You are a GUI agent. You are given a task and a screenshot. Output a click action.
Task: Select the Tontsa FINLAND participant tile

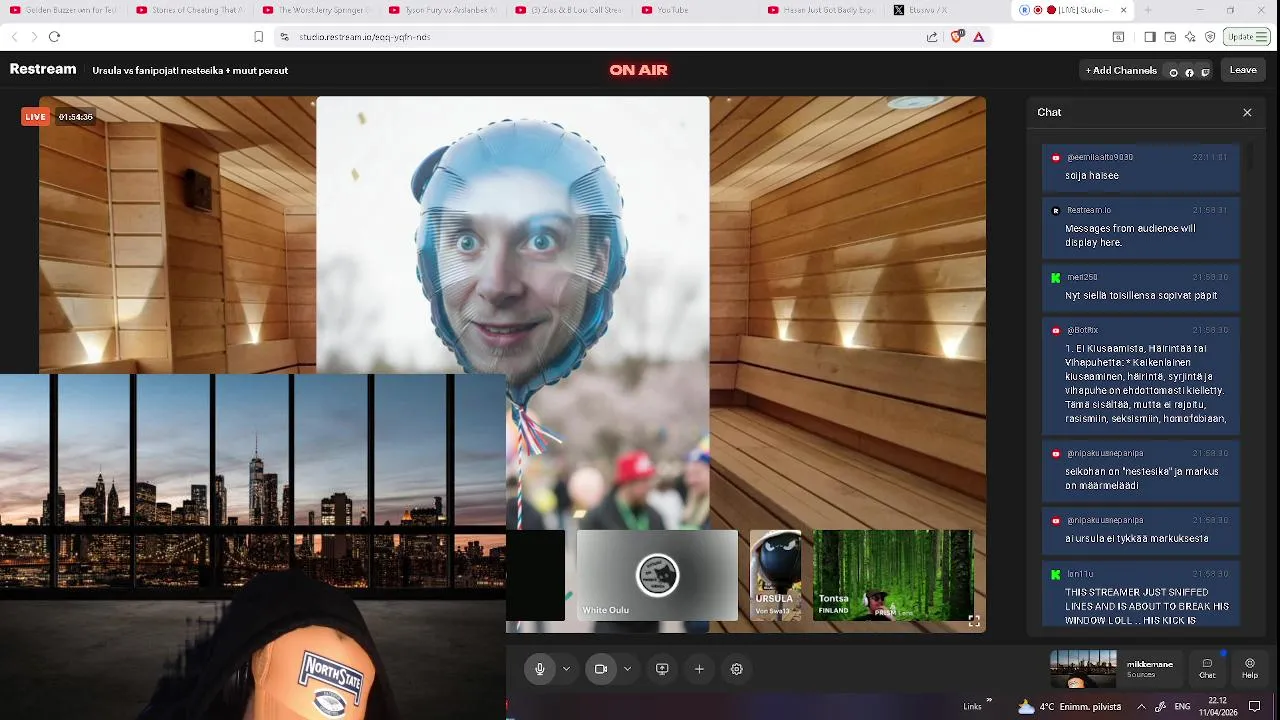(892, 575)
